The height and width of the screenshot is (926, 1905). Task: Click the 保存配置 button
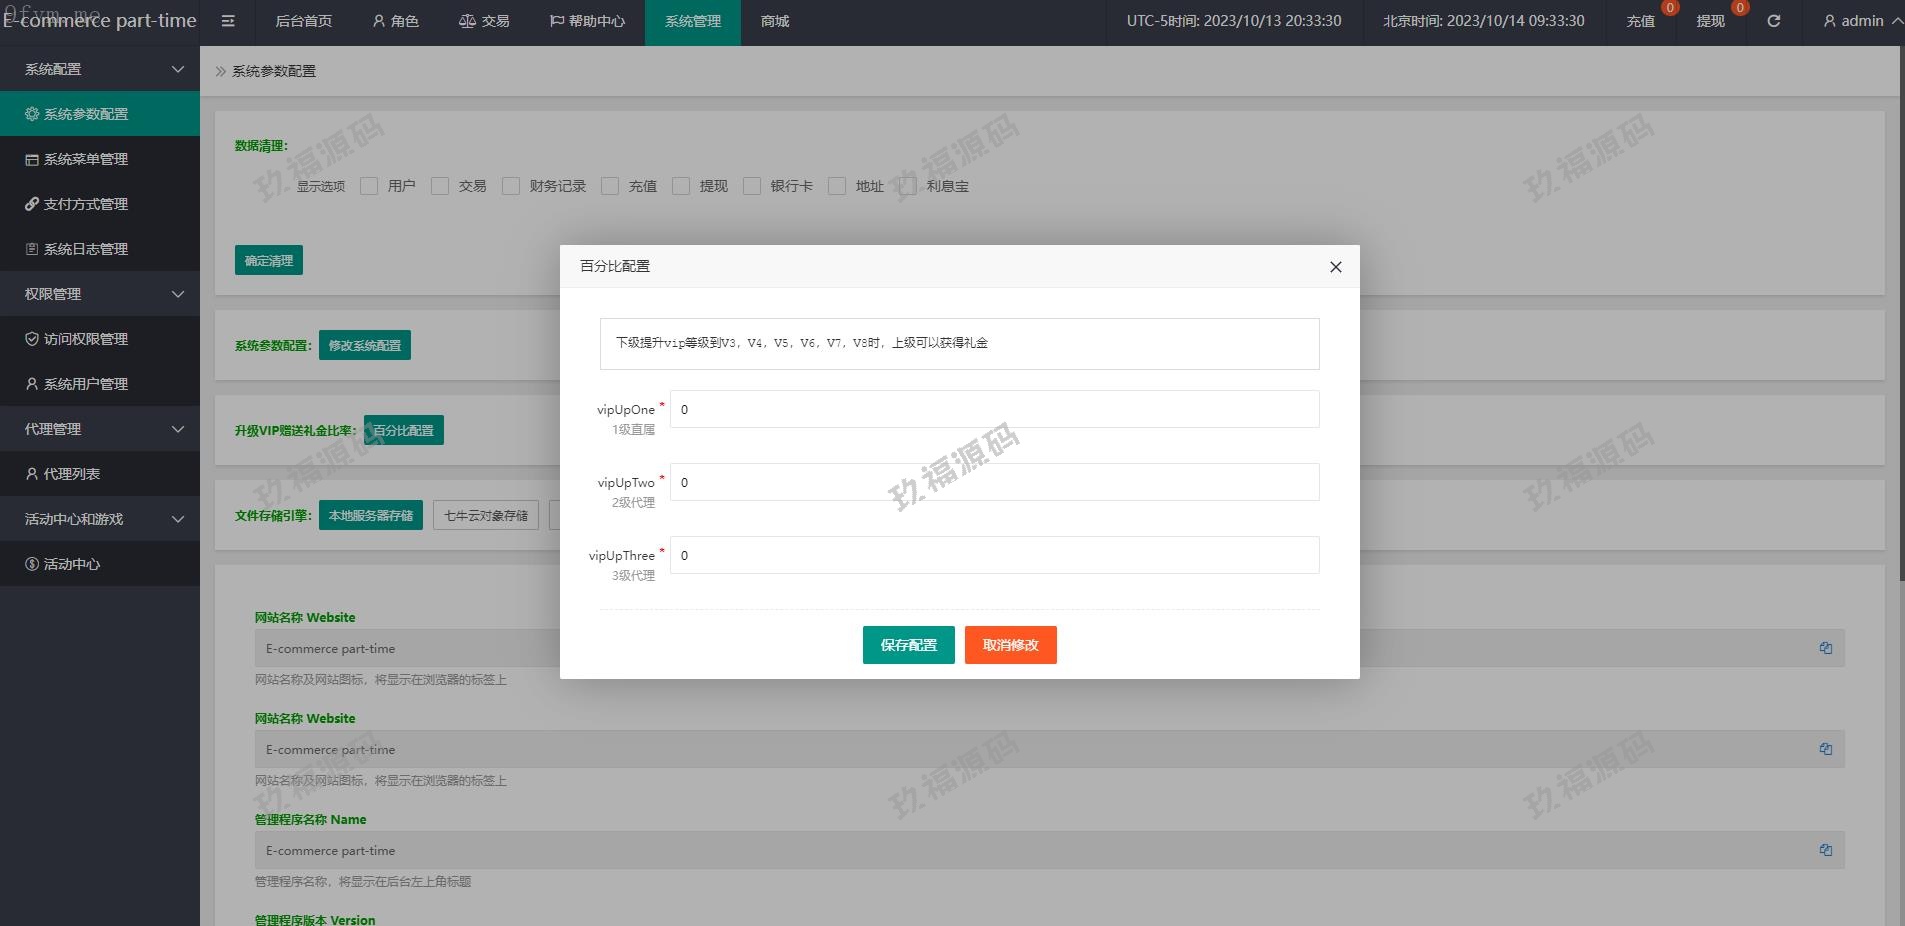(x=908, y=645)
